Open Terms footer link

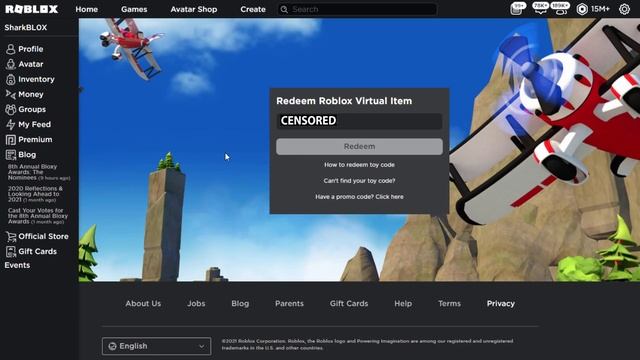[449, 304]
